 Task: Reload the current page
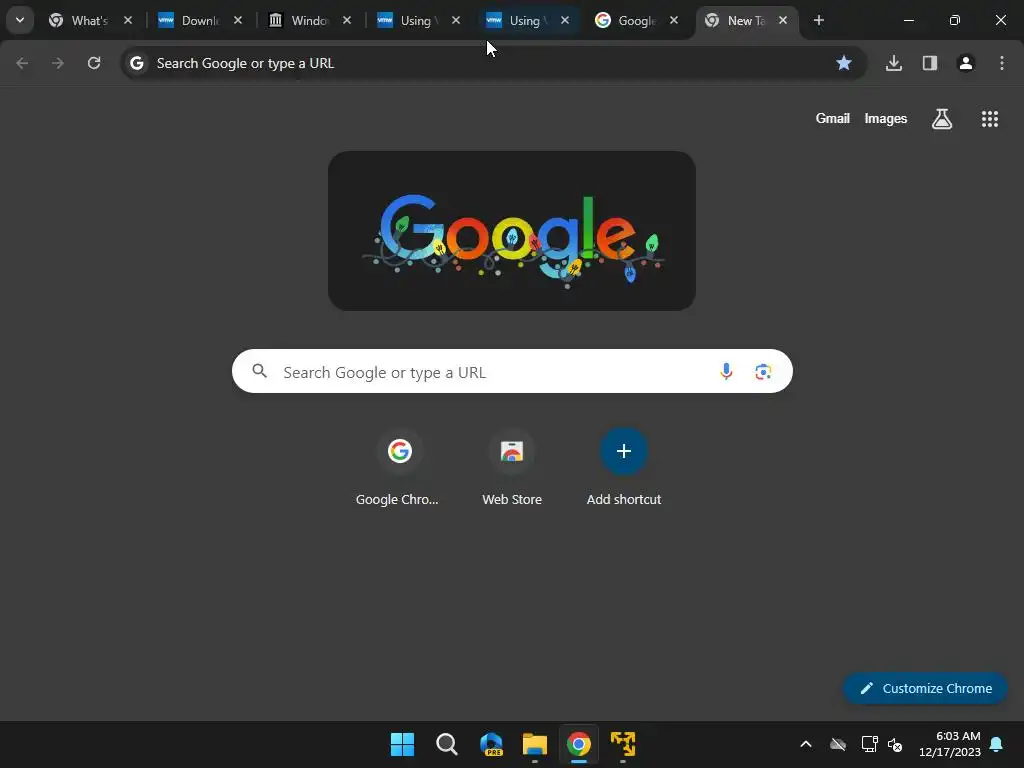(x=94, y=63)
